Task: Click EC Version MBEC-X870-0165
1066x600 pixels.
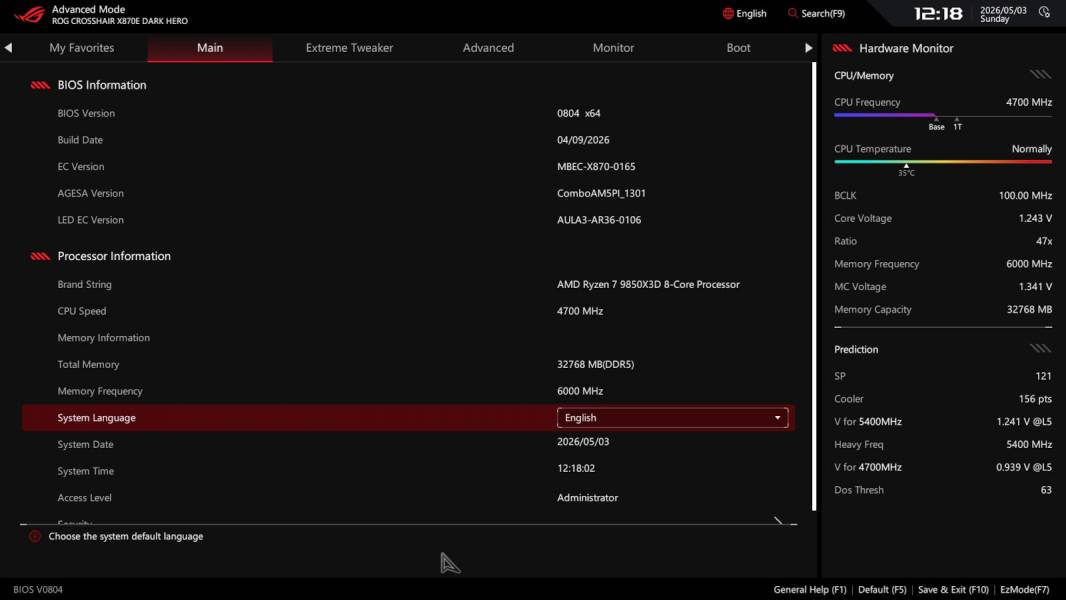Action: [596, 166]
